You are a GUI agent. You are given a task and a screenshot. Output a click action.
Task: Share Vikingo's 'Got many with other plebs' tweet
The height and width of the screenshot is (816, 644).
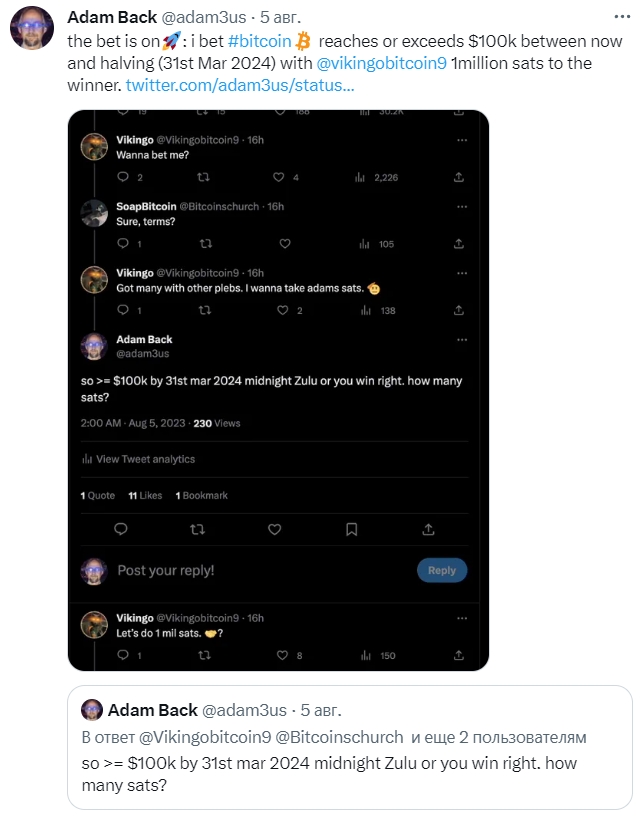(459, 310)
